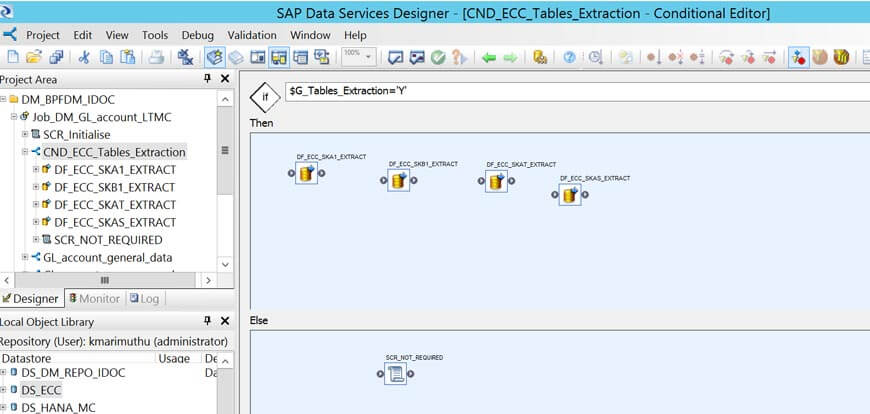The image size is (870, 414).
Task: Click the Paste clipboard icon
Action: (128, 57)
